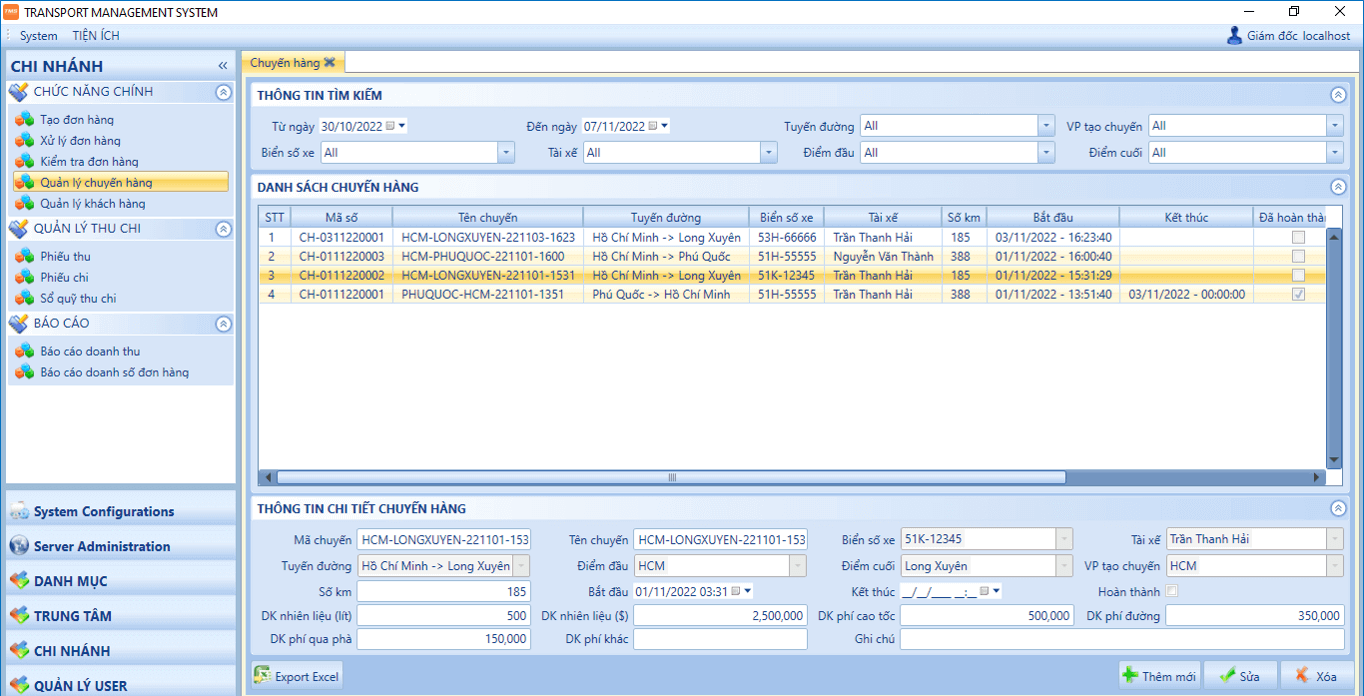Collapse the sidebar with double chevron

[x=223, y=66]
